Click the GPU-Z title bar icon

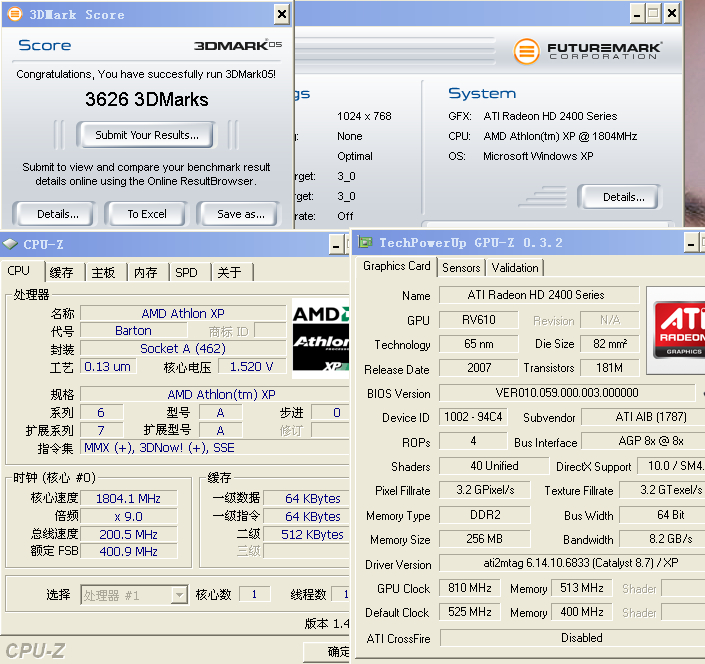point(365,242)
